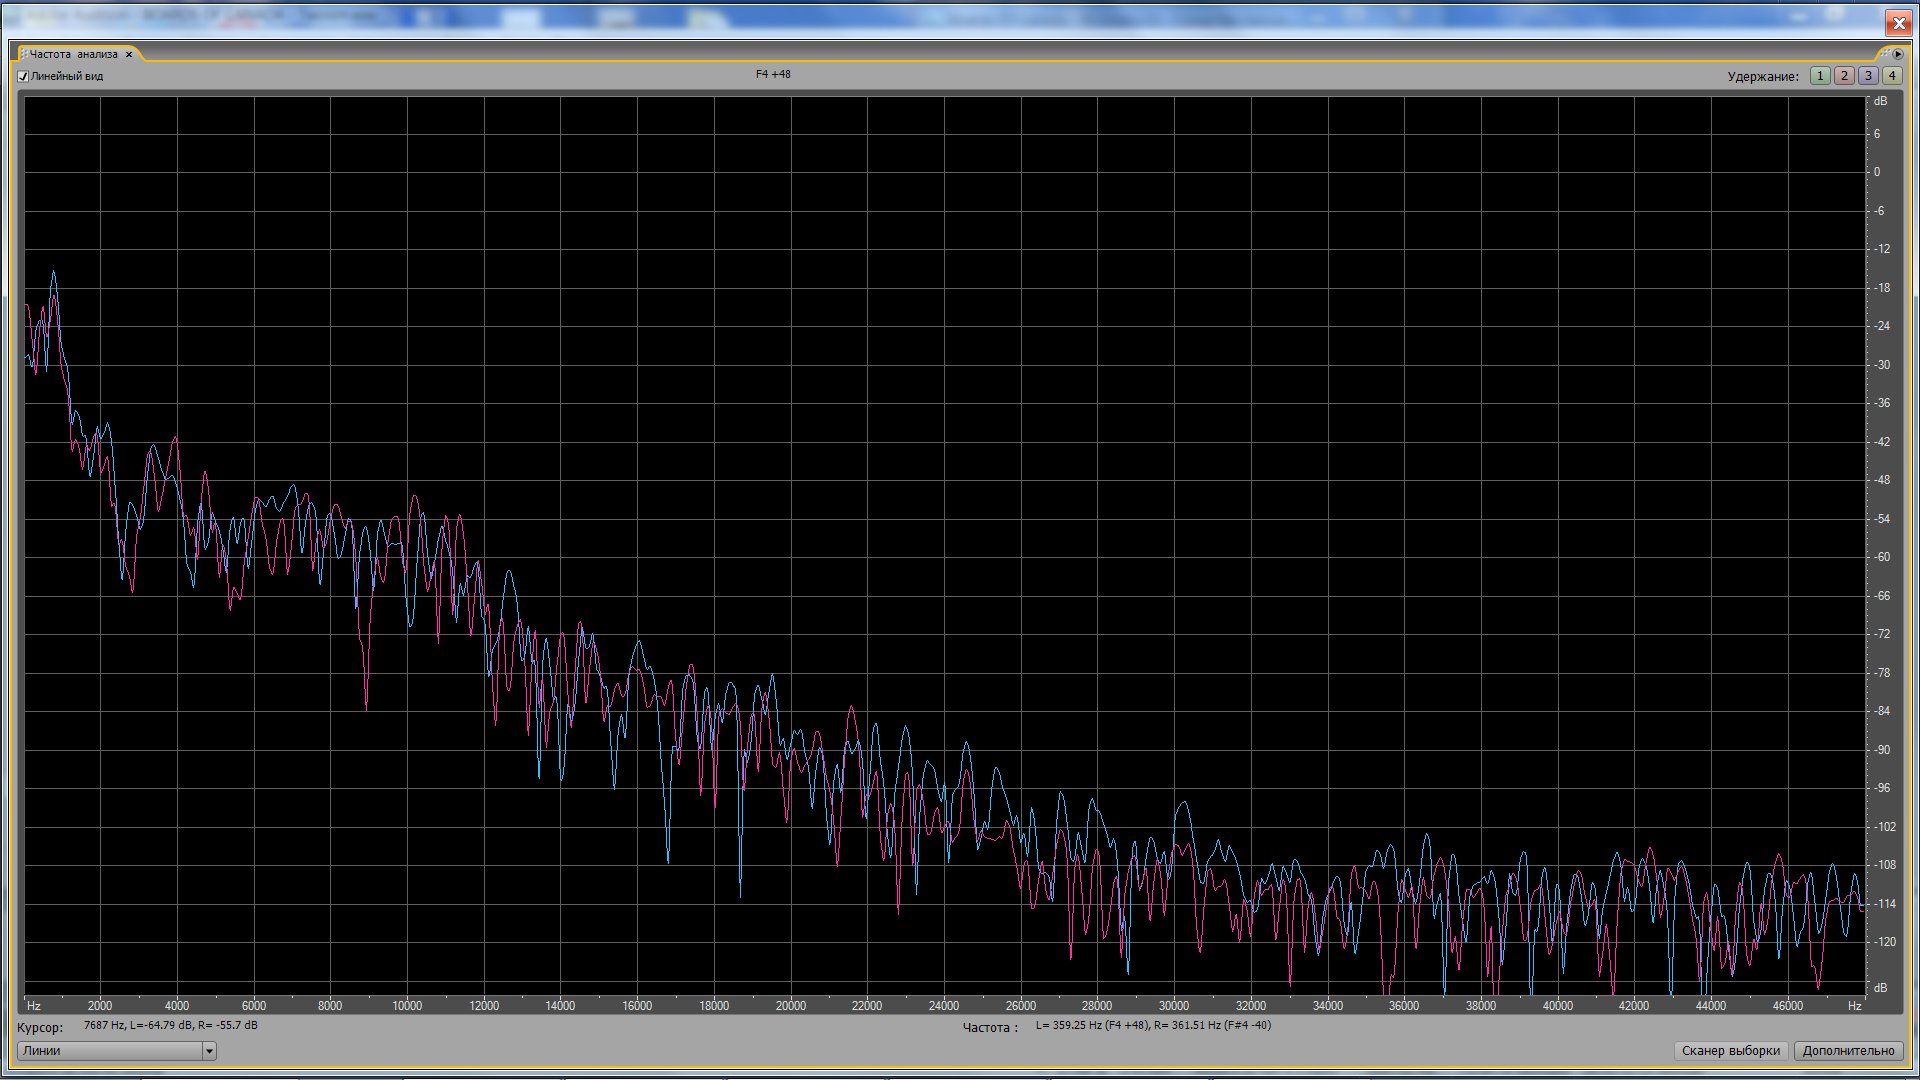Screen dimensions: 1920x1080
Task: Open the Дополнительно options button
Action: coord(1848,1051)
